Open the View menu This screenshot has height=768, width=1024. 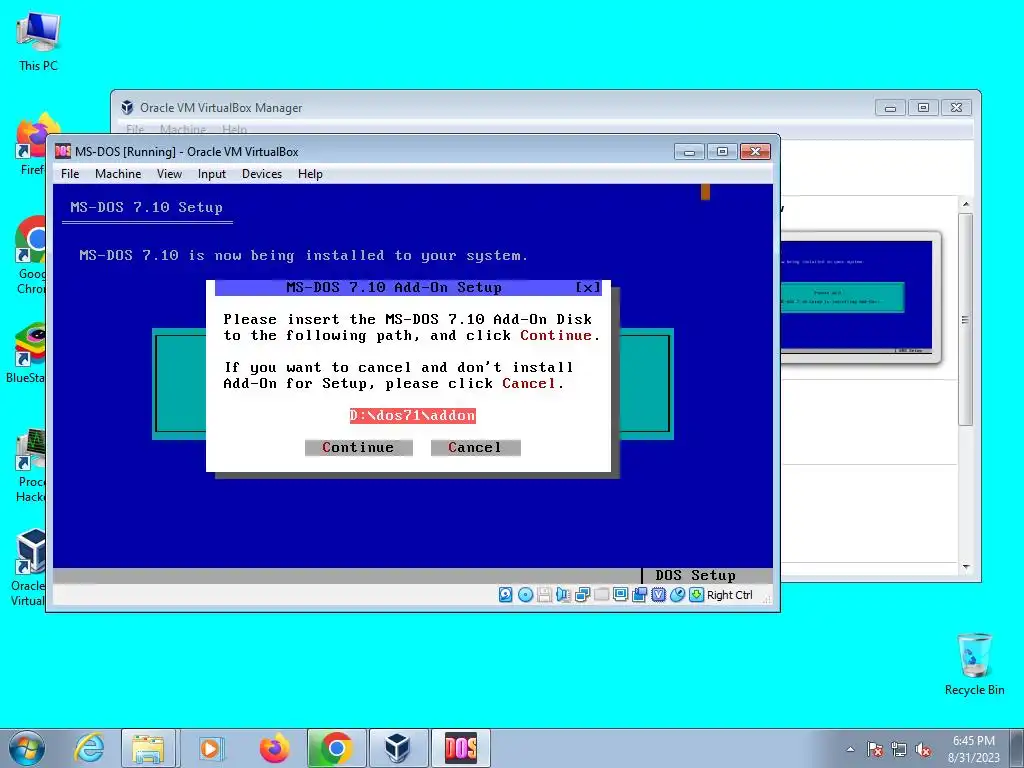(169, 174)
